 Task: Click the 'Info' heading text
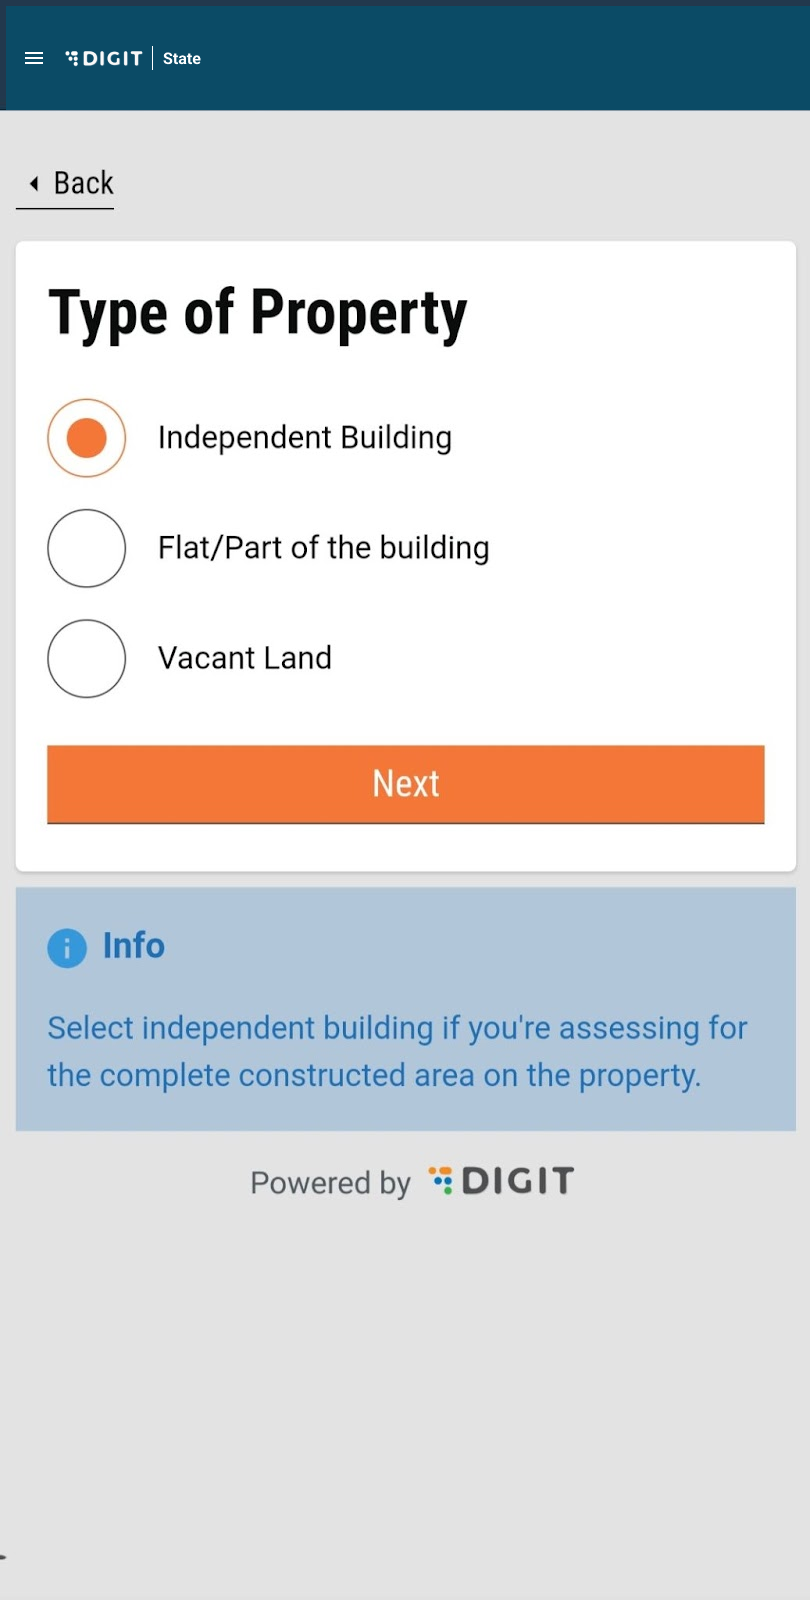pos(134,946)
